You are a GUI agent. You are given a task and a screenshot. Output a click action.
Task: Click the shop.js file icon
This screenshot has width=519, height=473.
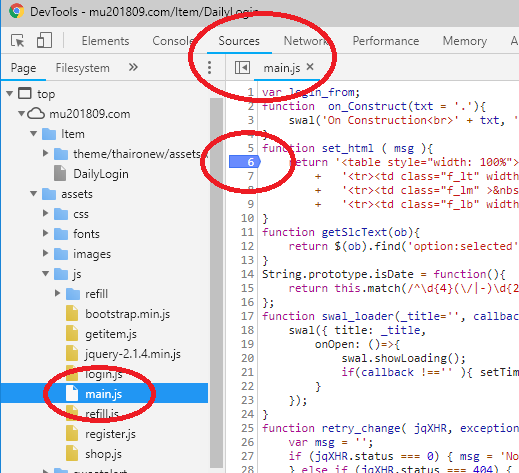coord(72,453)
